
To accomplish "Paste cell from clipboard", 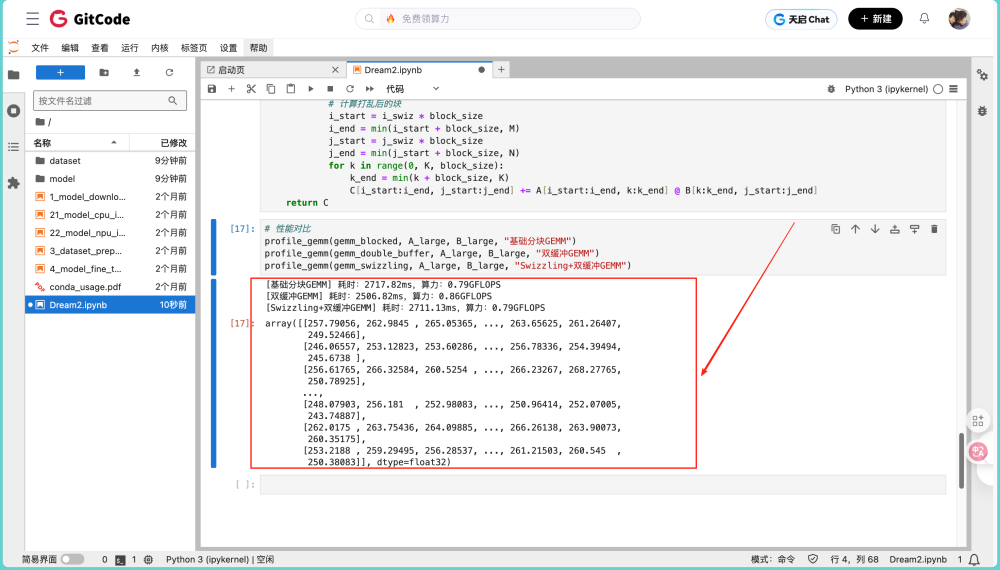I will click(291, 89).
